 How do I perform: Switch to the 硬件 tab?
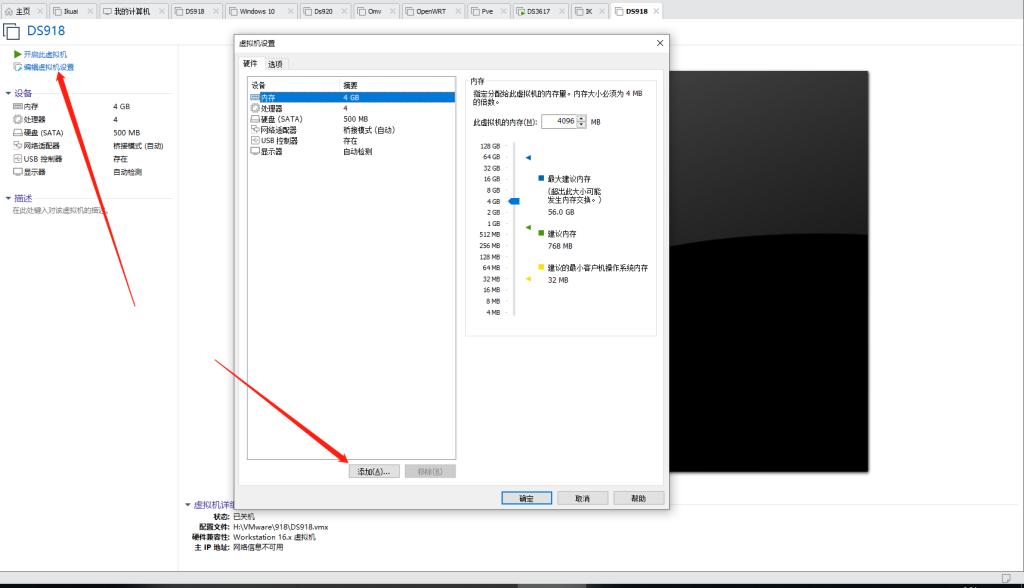pyautogui.click(x=250, y=63)
